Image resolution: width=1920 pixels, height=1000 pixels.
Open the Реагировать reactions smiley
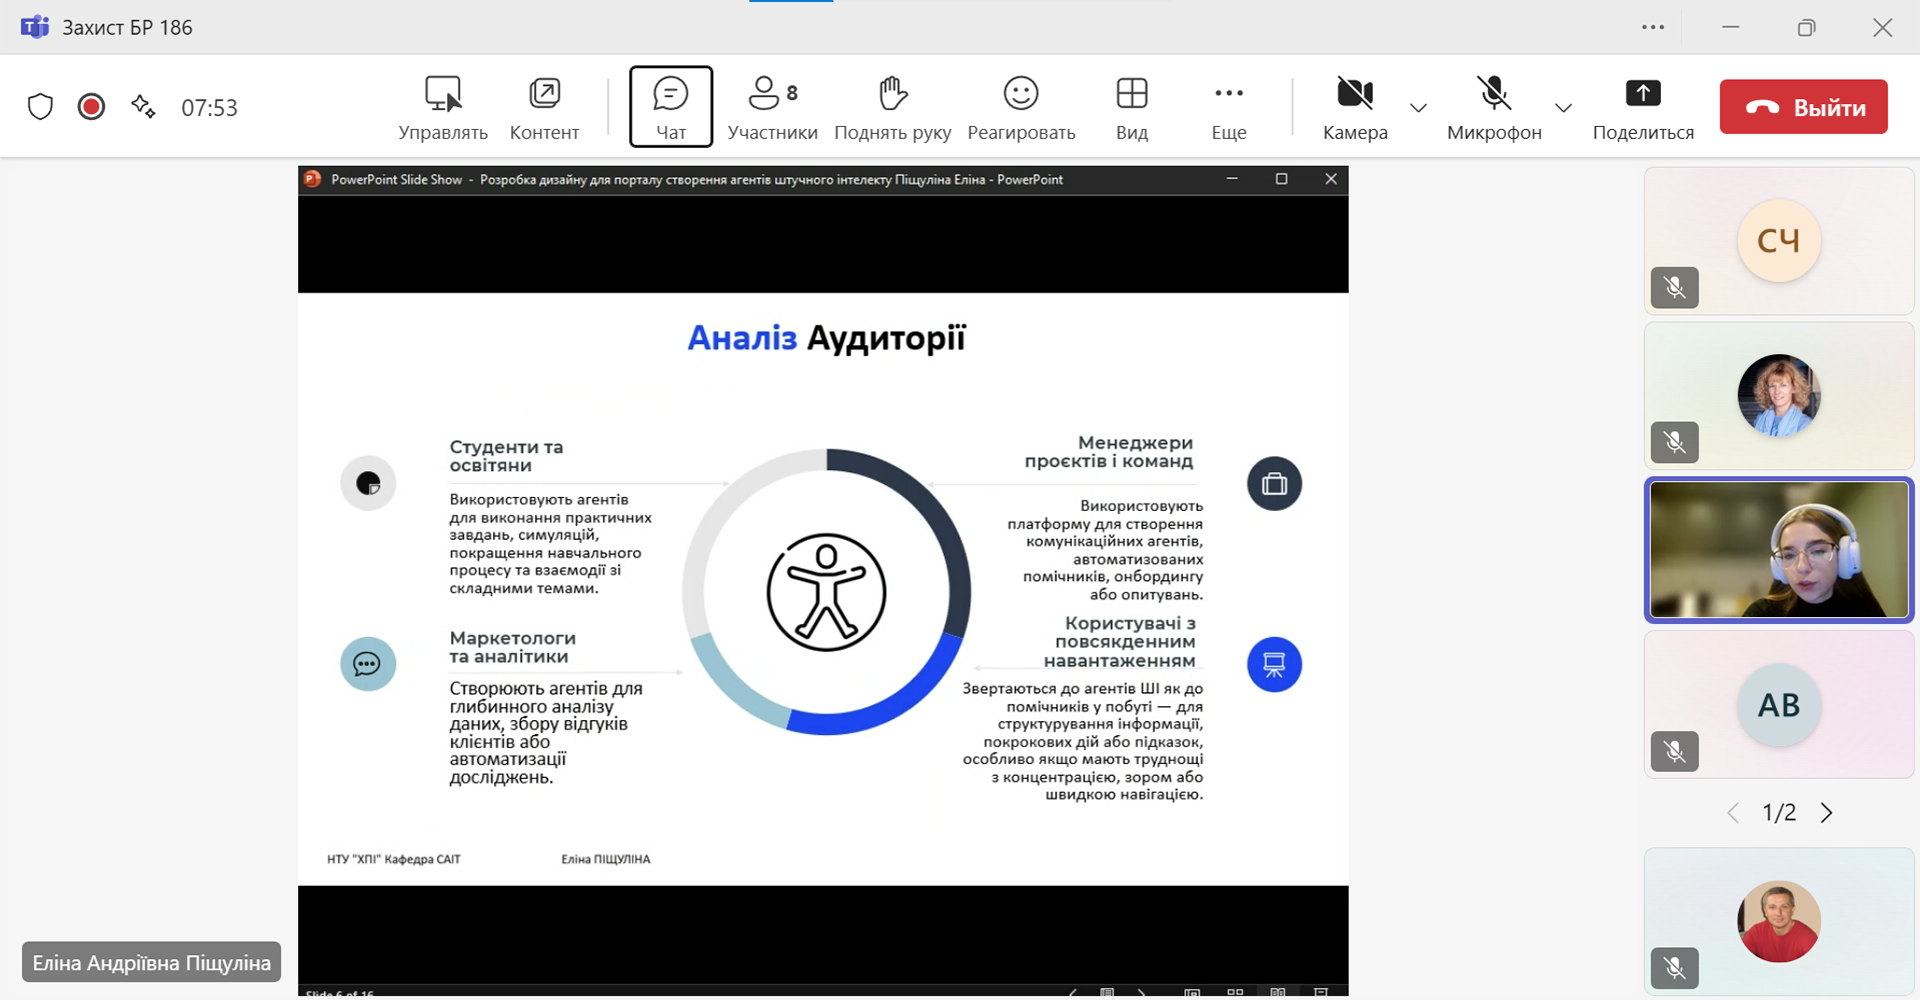pyautogui.click(x=1020, y=95)
